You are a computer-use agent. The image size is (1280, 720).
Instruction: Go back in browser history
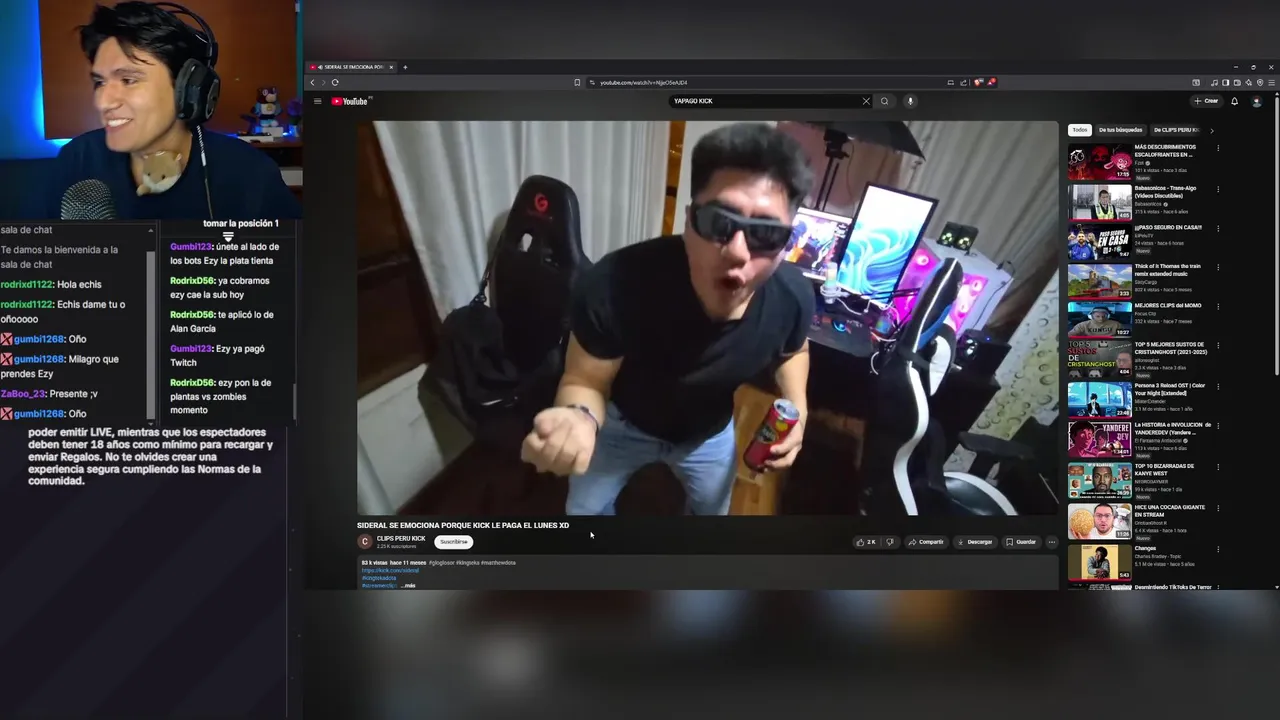tap(312, 82)
